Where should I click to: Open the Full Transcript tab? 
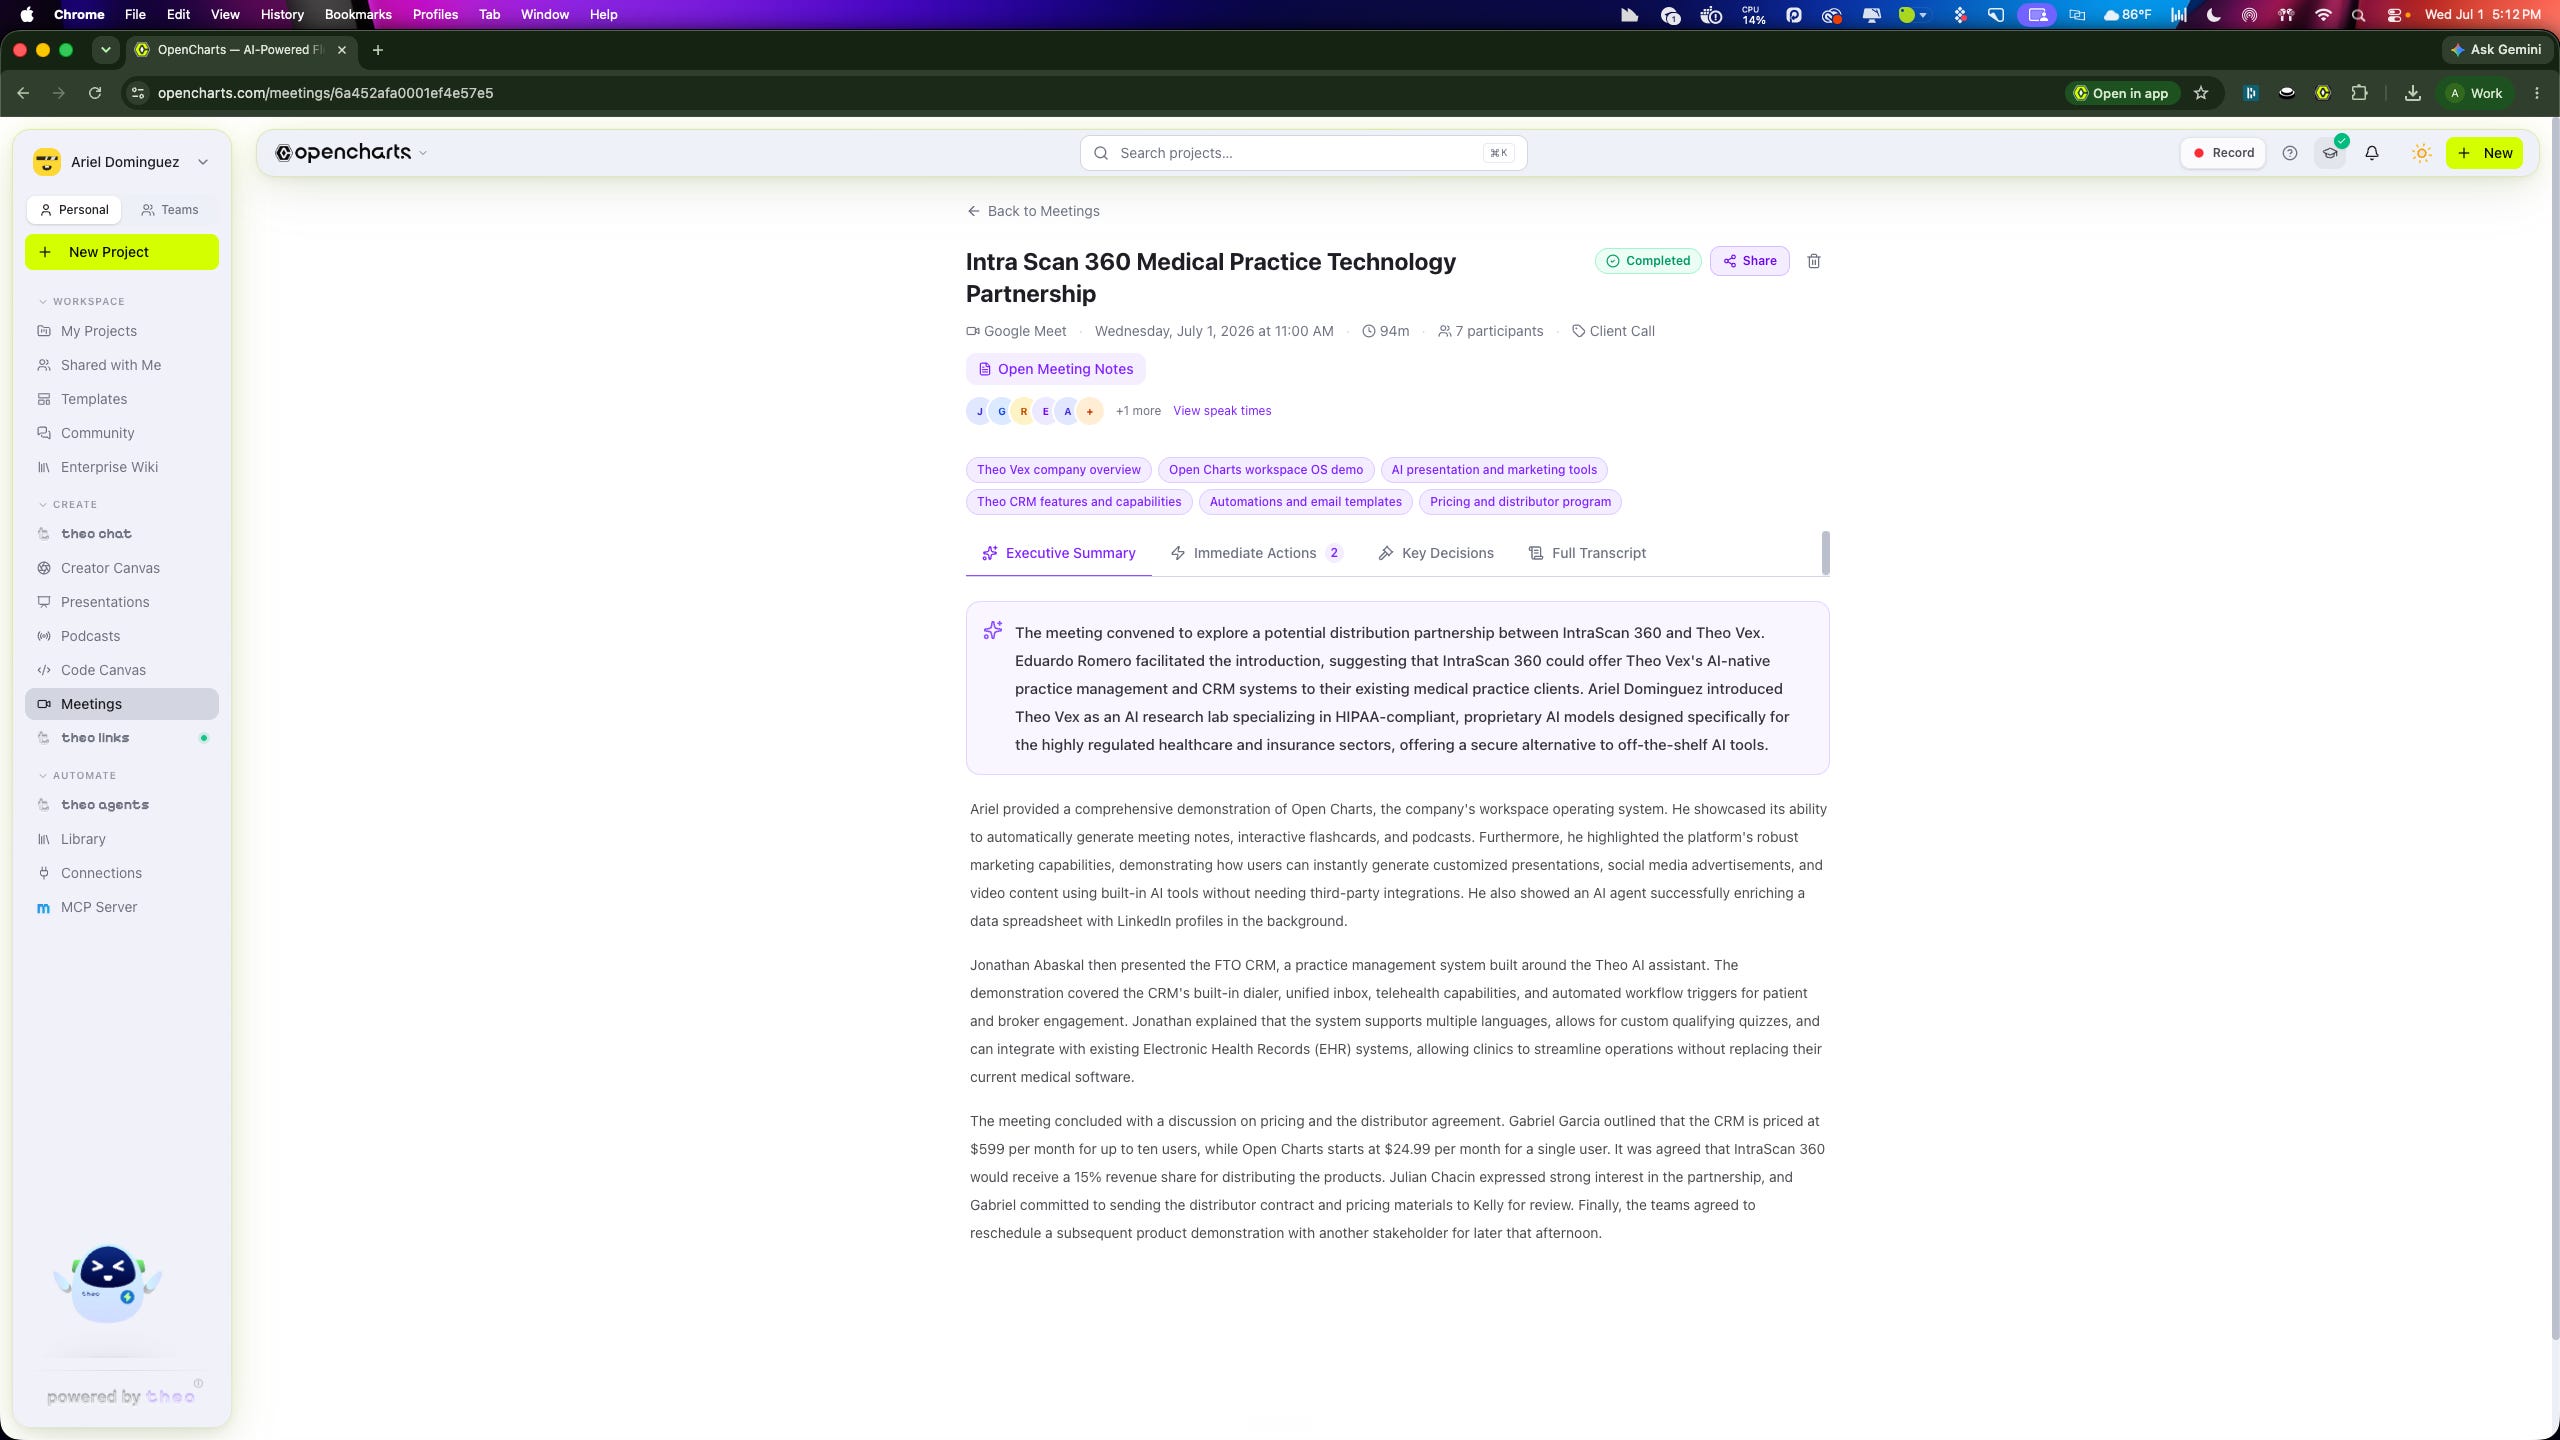[1587, 553]
